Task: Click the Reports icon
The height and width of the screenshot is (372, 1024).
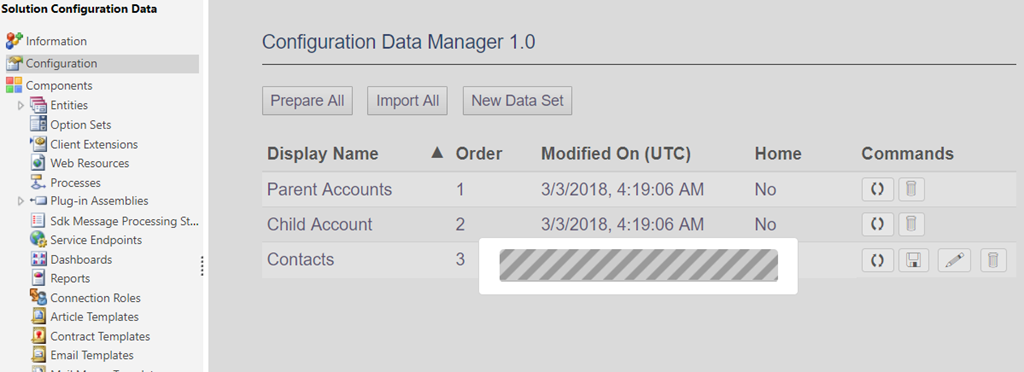Action: 39,278
